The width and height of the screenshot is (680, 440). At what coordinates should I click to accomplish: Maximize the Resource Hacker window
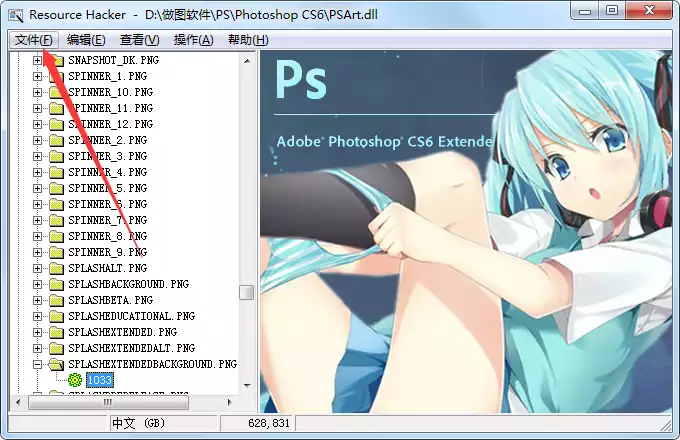pyautogui.click(x=612, y=11)
